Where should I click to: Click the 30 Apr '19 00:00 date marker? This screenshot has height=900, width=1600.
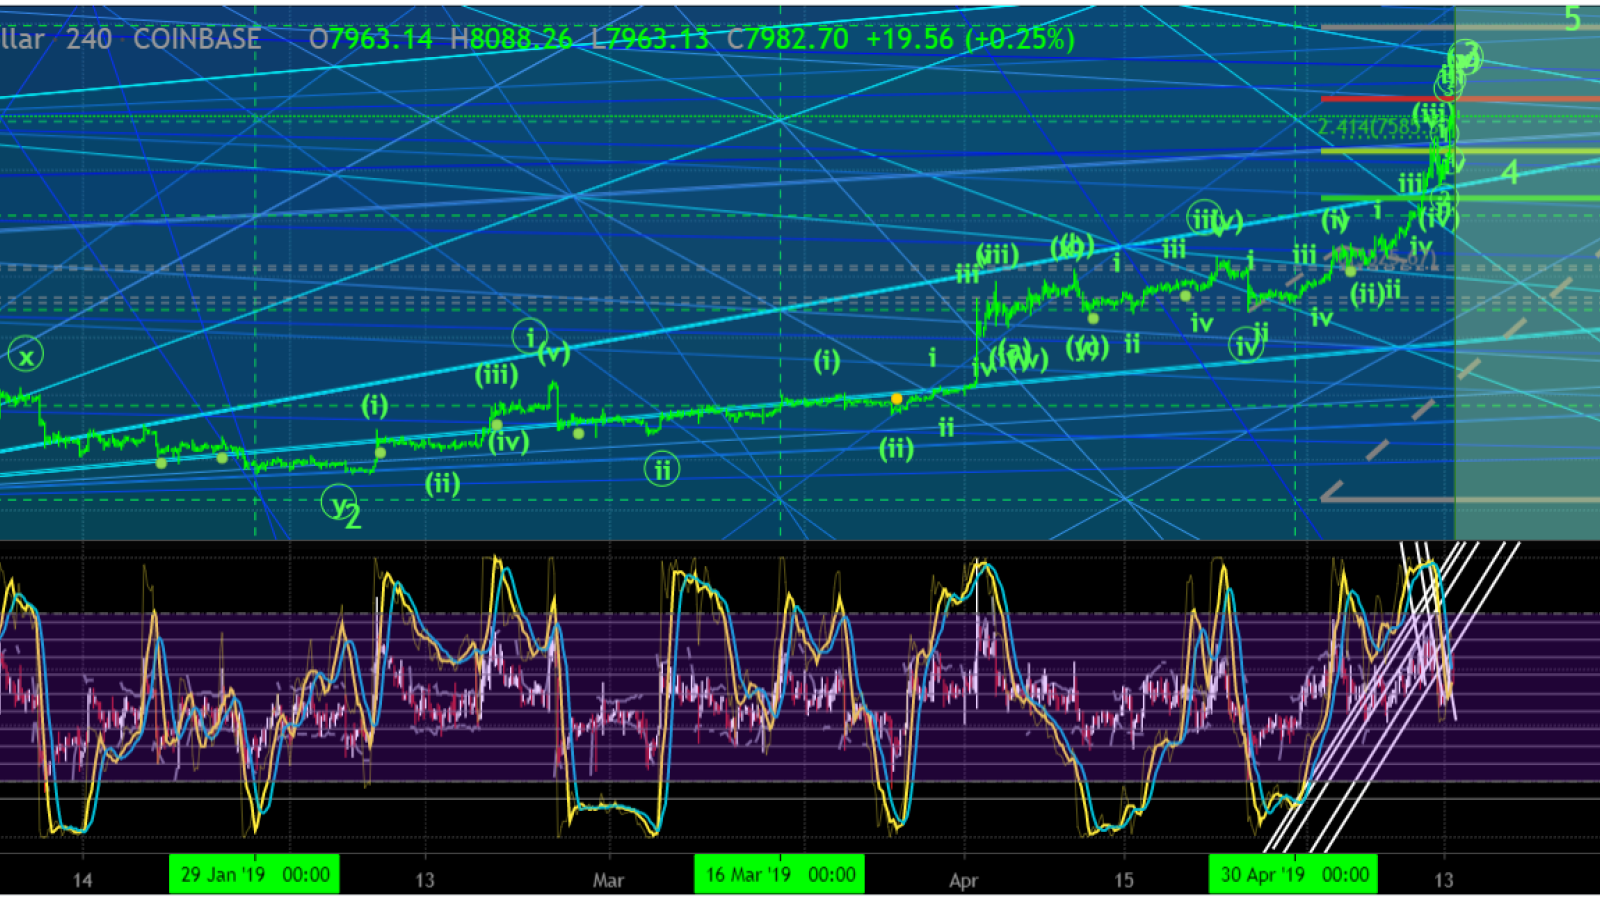pyautogui.click(x=1294, y=874)
